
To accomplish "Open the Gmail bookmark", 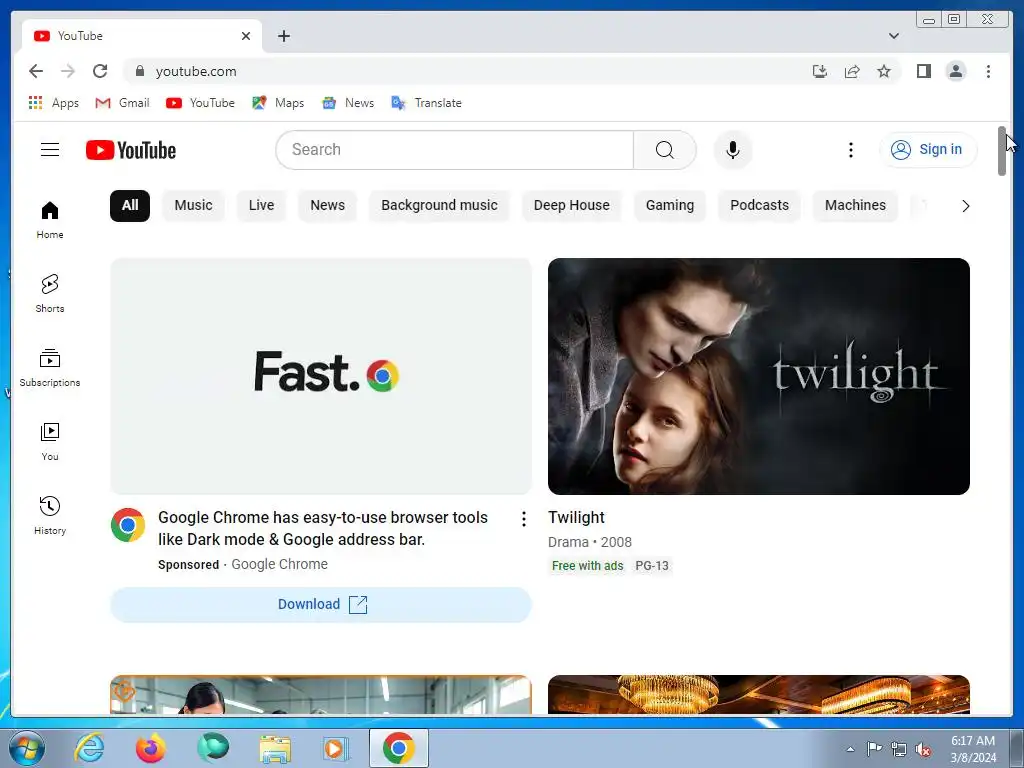I will 122,103.
